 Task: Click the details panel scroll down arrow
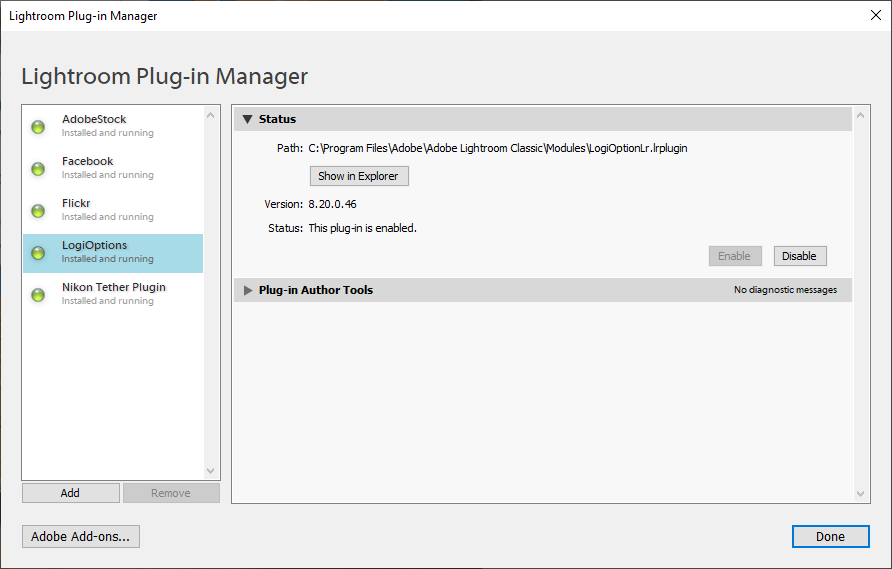coord(860,494)
